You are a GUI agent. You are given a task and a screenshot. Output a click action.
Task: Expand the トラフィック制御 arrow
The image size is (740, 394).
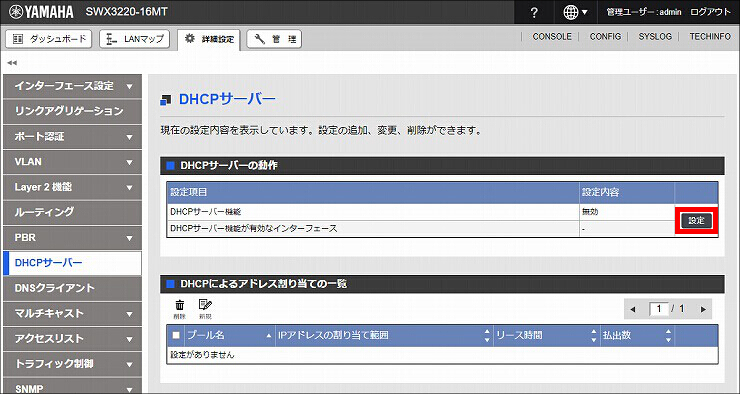click(129, 365)
